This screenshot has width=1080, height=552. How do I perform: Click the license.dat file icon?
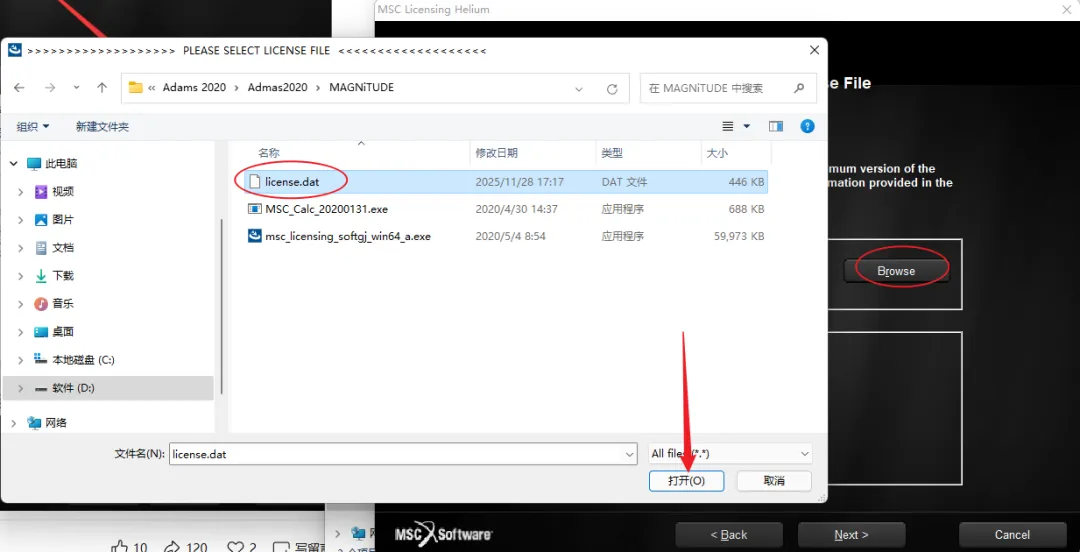click(x=255, y=182)
